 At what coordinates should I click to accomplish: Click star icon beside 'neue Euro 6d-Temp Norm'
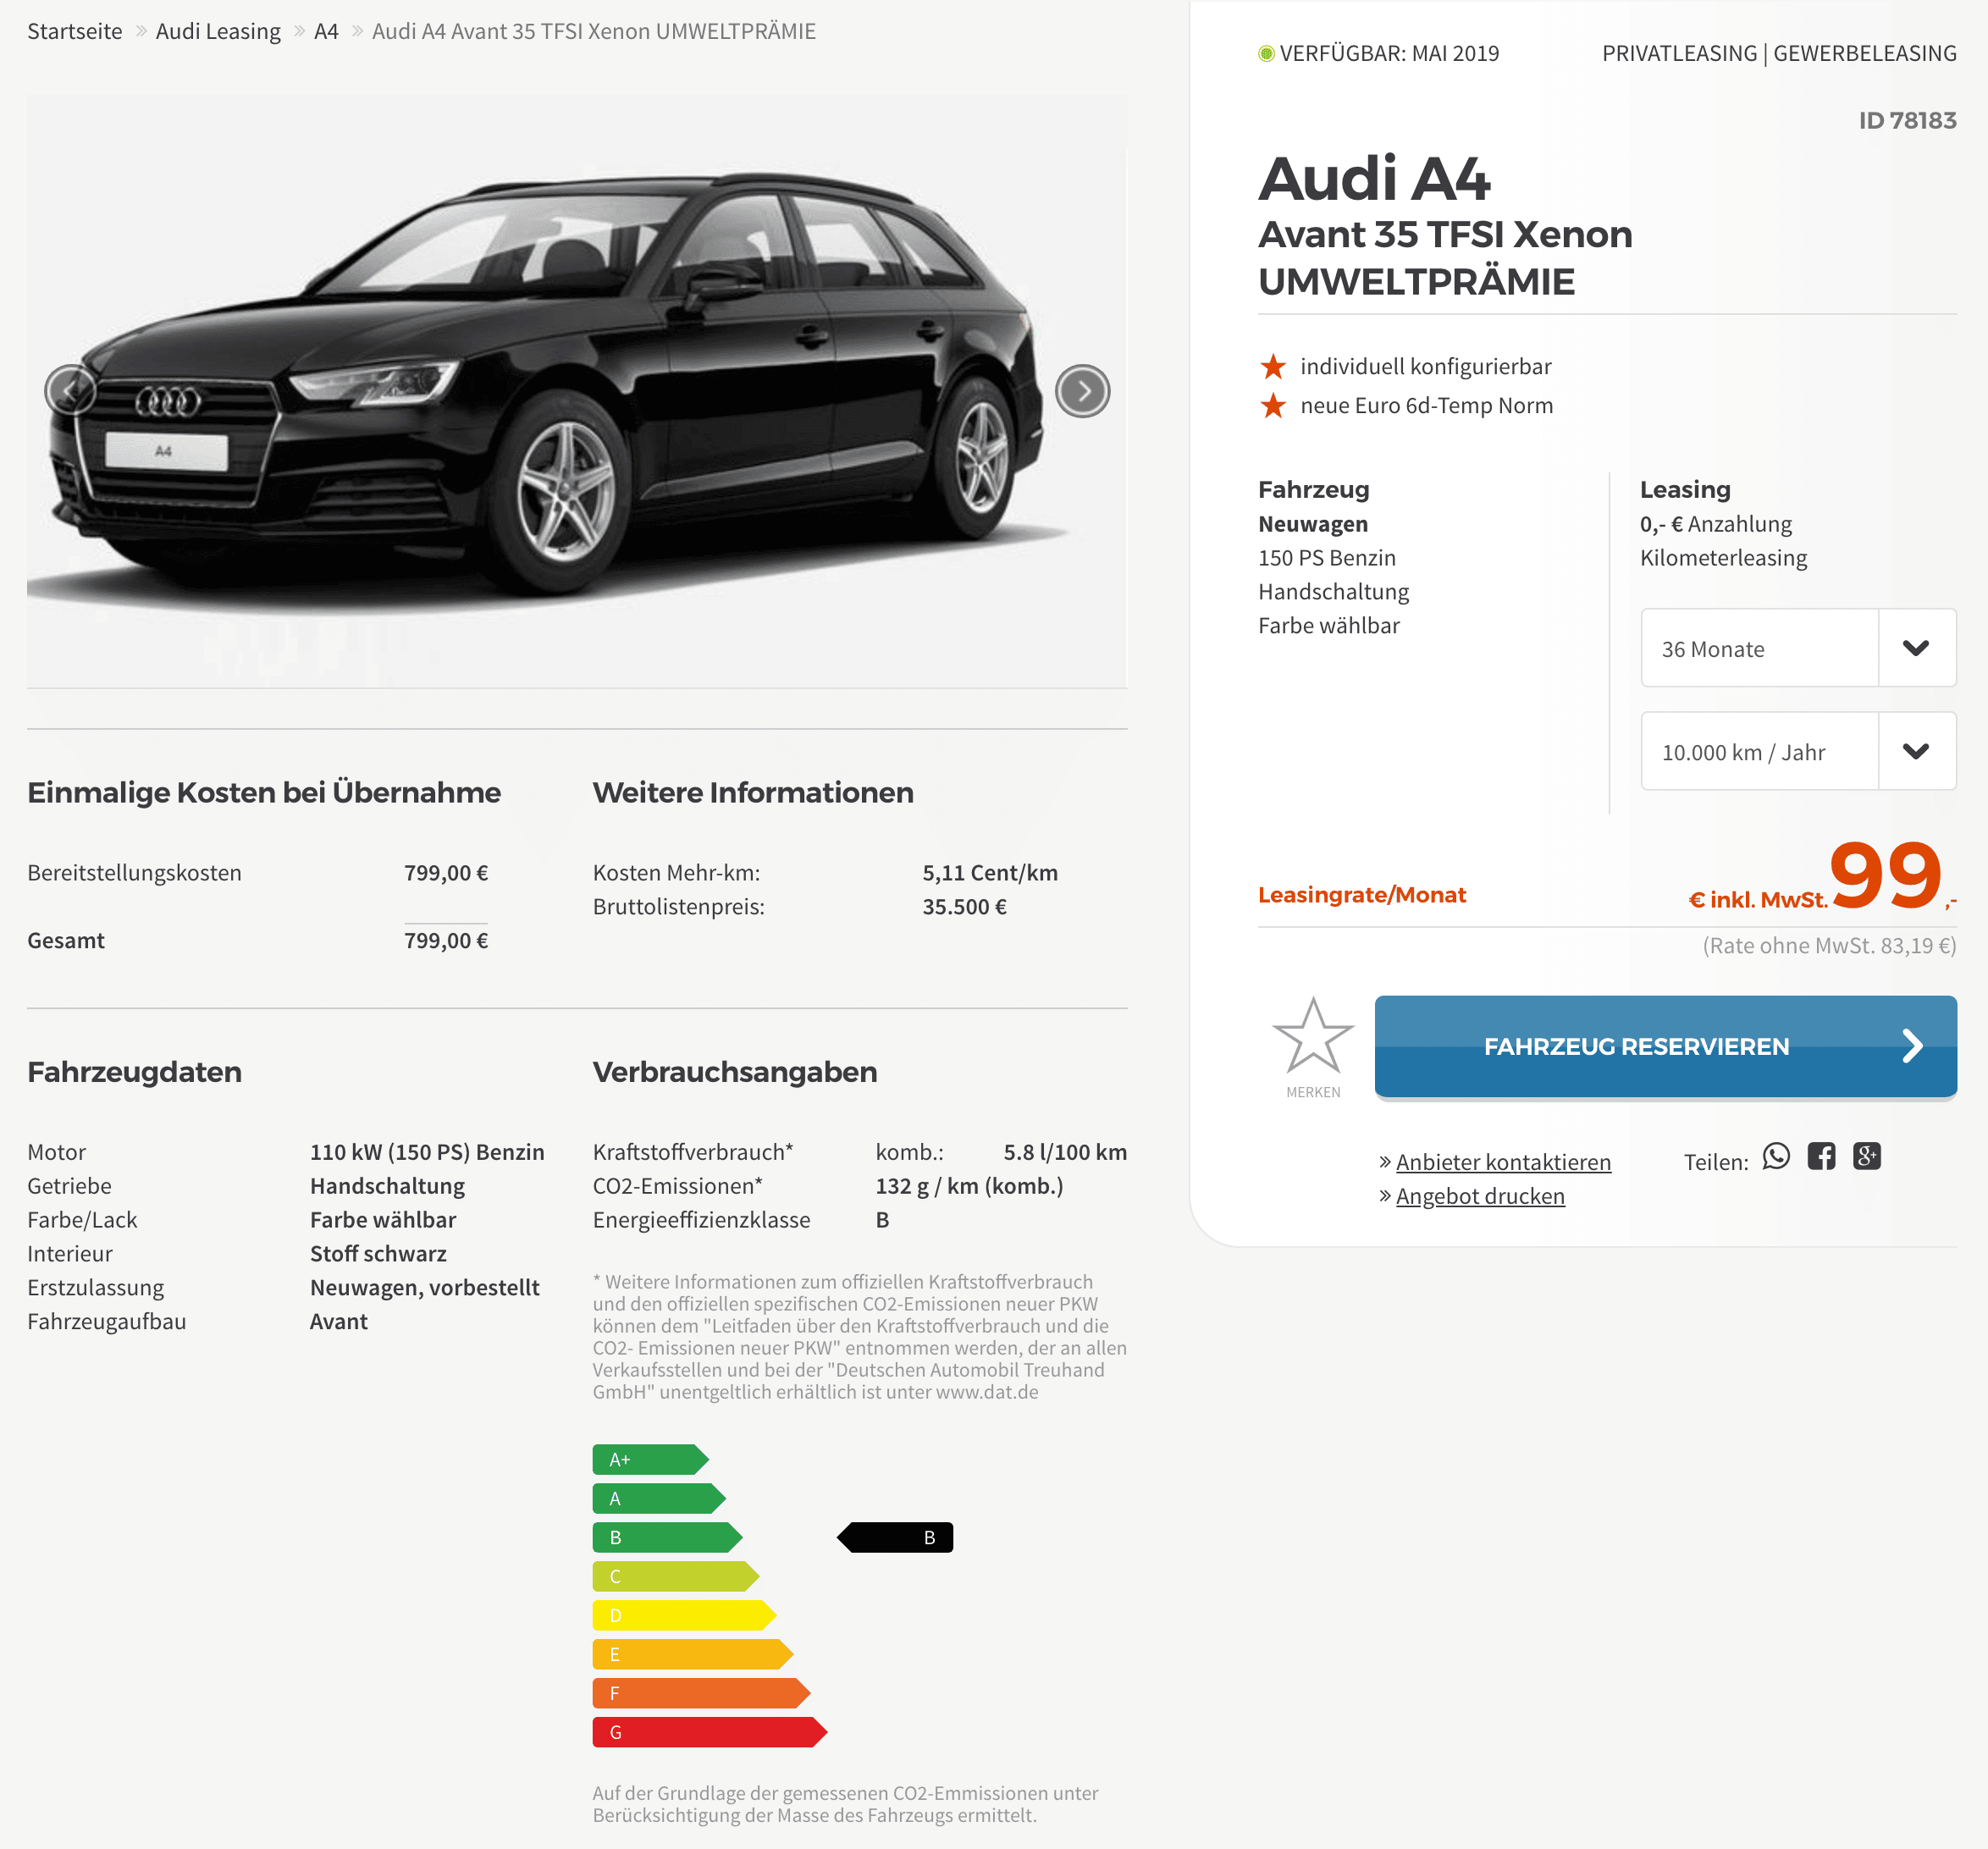pyautogui.click(x=1273, y=406)
